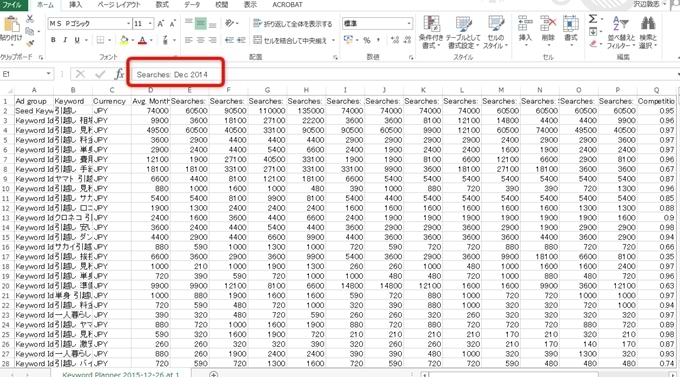
Task: Open Find and Select 検索と選択
Action: click(x=648, y=33)
